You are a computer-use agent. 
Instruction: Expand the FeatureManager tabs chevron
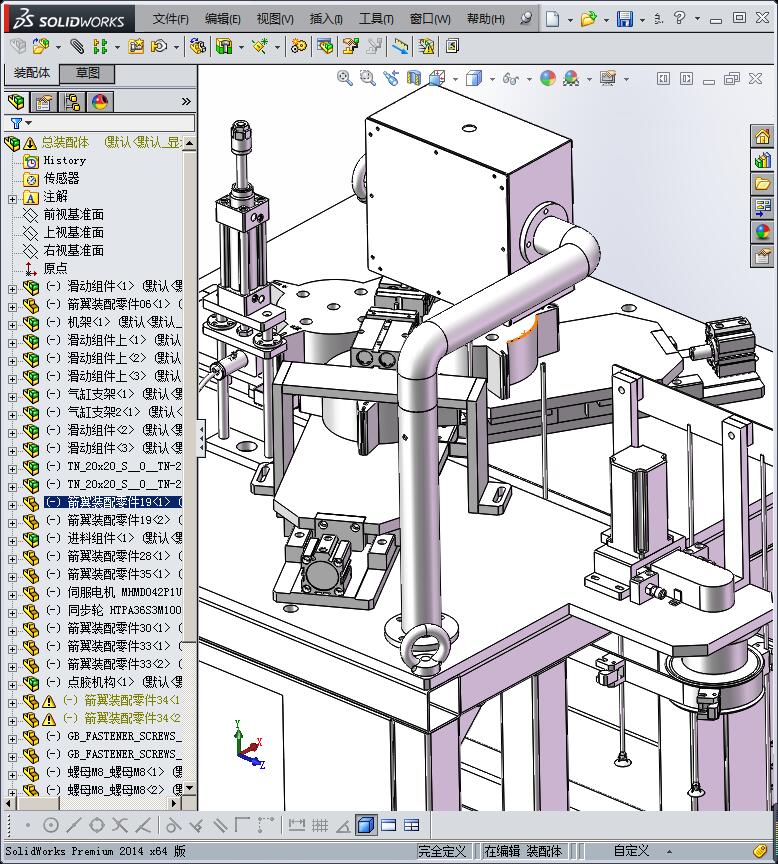point(186,101)
